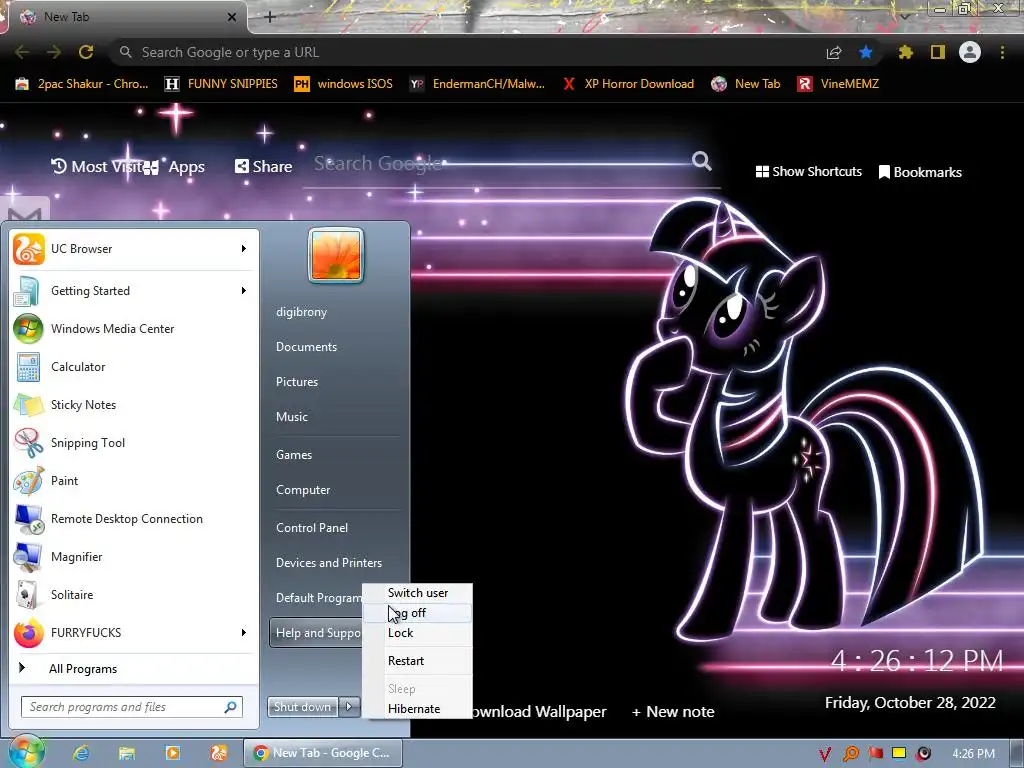The width and height of the screenshot is (1024, 768).
Task: Open Pictures from the Start menu
Action: click(x=297, y=382)
